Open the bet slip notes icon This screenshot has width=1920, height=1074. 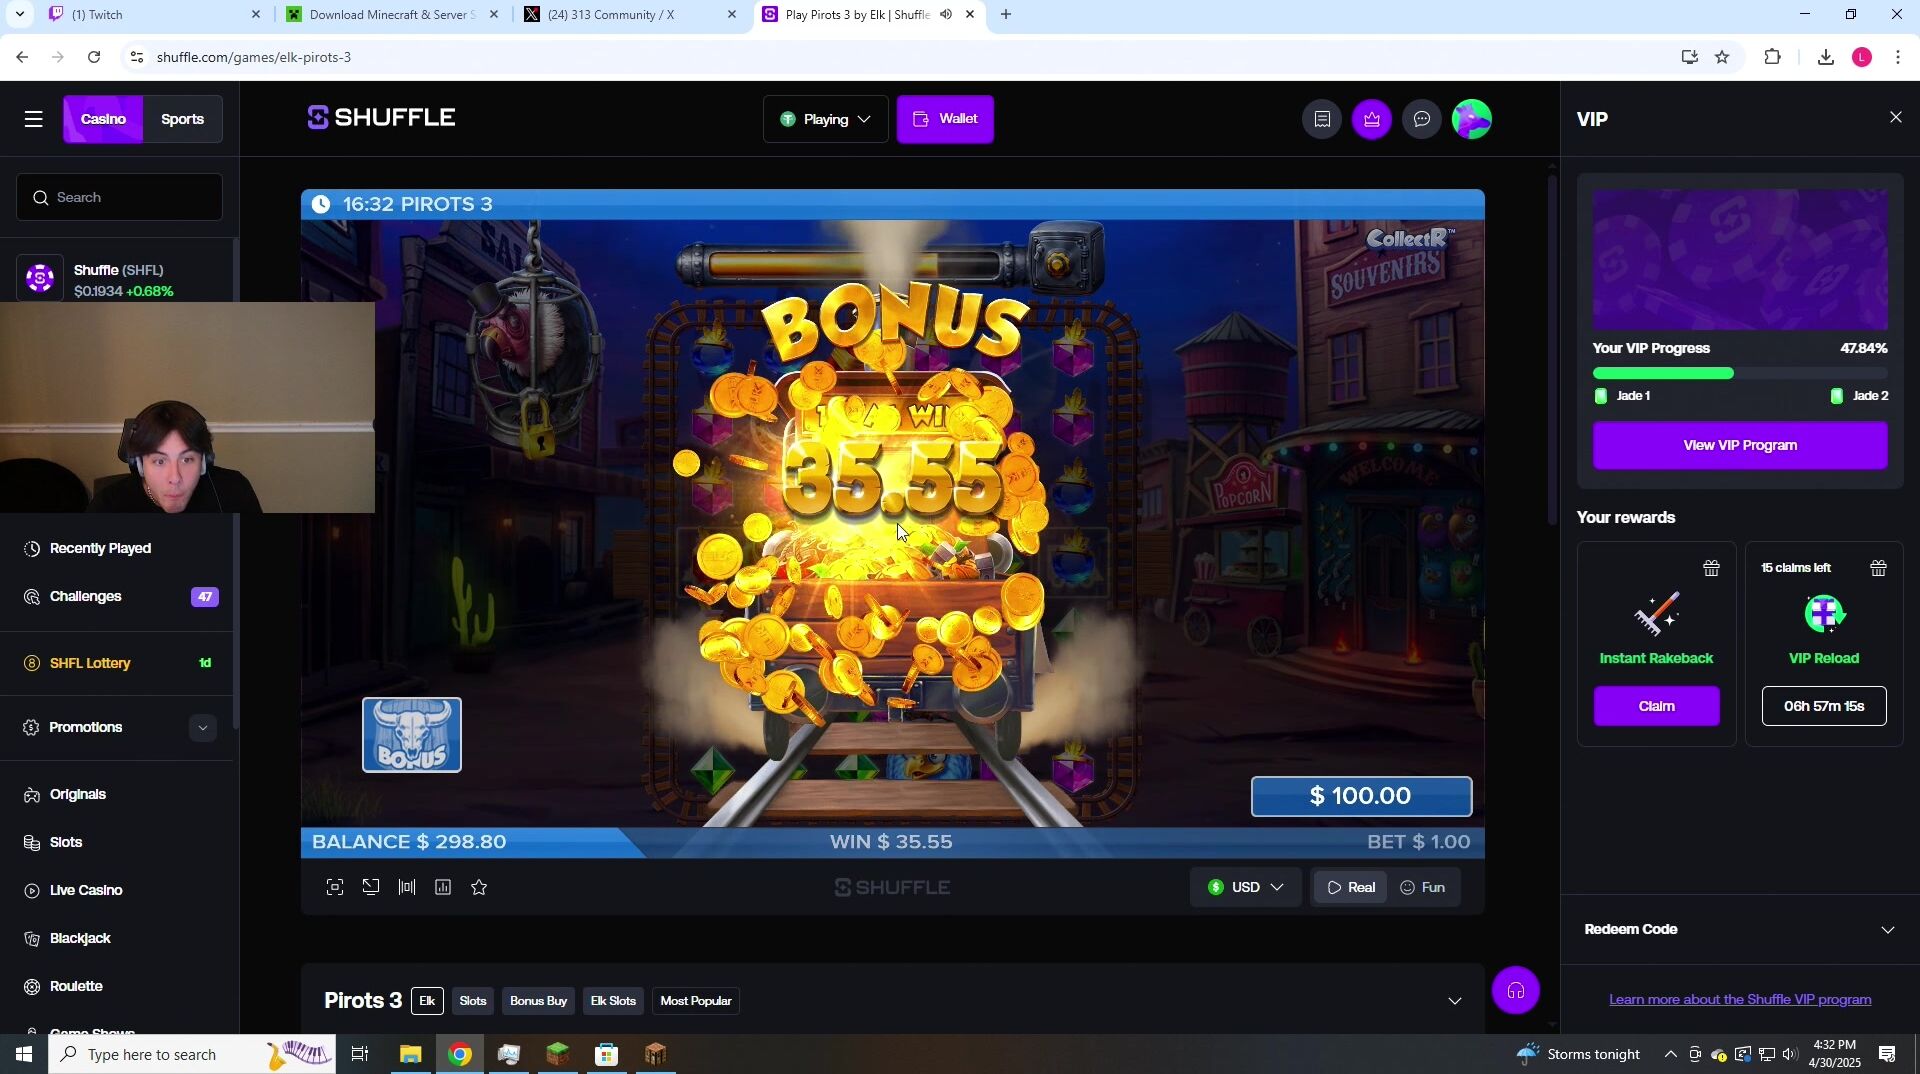(x=1322, y=120)
